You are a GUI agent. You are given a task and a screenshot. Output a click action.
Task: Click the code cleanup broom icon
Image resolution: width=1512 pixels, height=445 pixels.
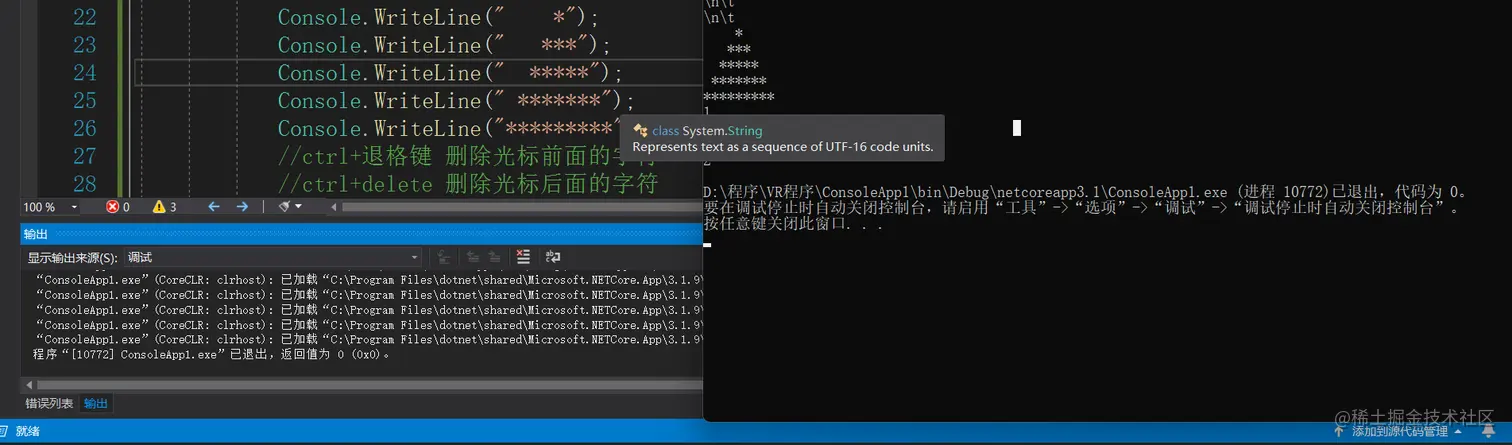(x=284, y=207)
